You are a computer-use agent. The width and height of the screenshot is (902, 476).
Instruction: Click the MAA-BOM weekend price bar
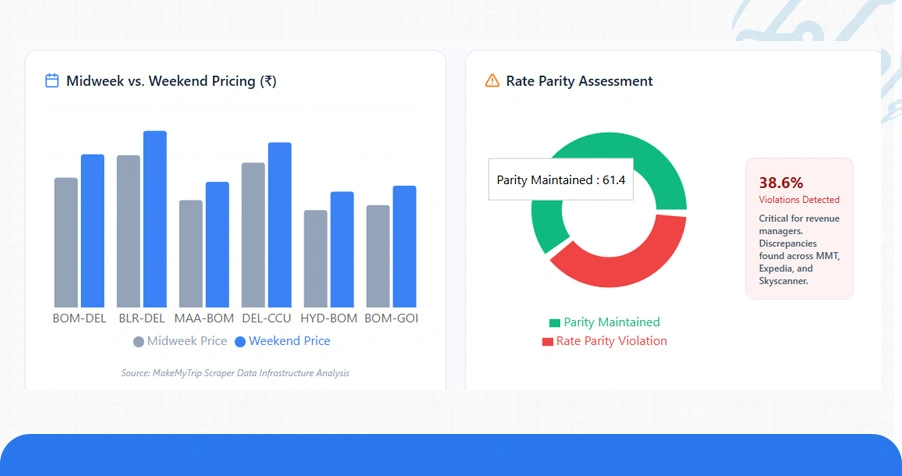click(x=217, y=244)
